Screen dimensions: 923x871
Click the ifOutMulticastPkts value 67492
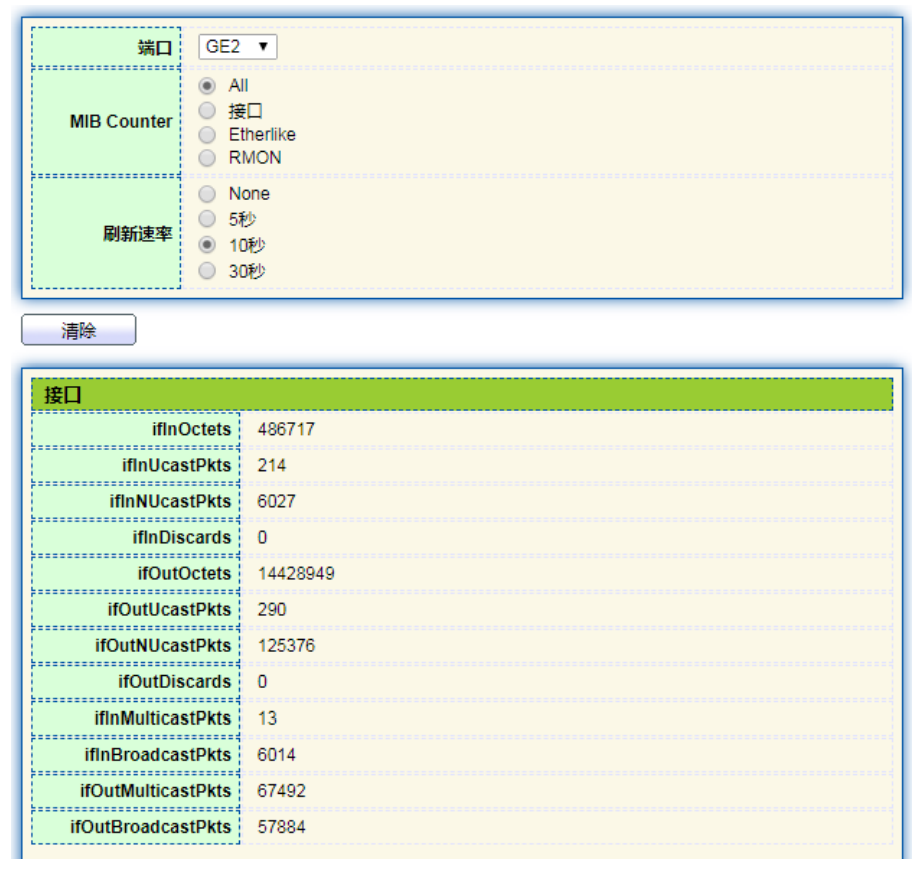(281, 791)
